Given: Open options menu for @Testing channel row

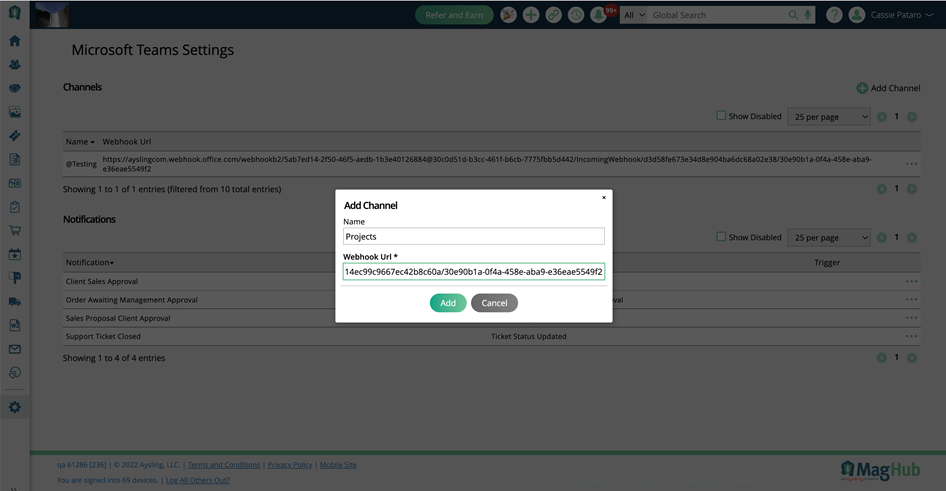Looking at the screenshot, I should [x=911, y=164].
